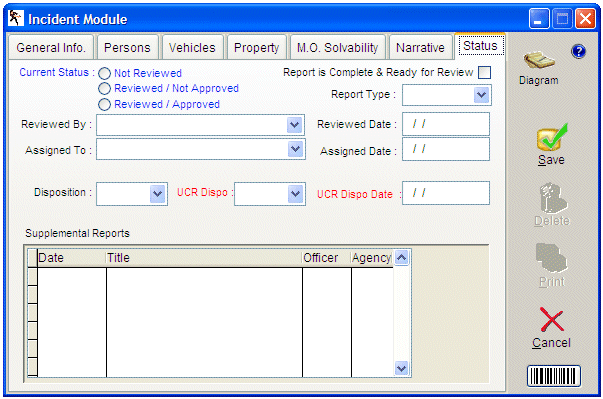The width and height of the screenshot is (603, 399).
Task: Click the up arrow in Supplemental Reports grid
Action: [401, 258]
